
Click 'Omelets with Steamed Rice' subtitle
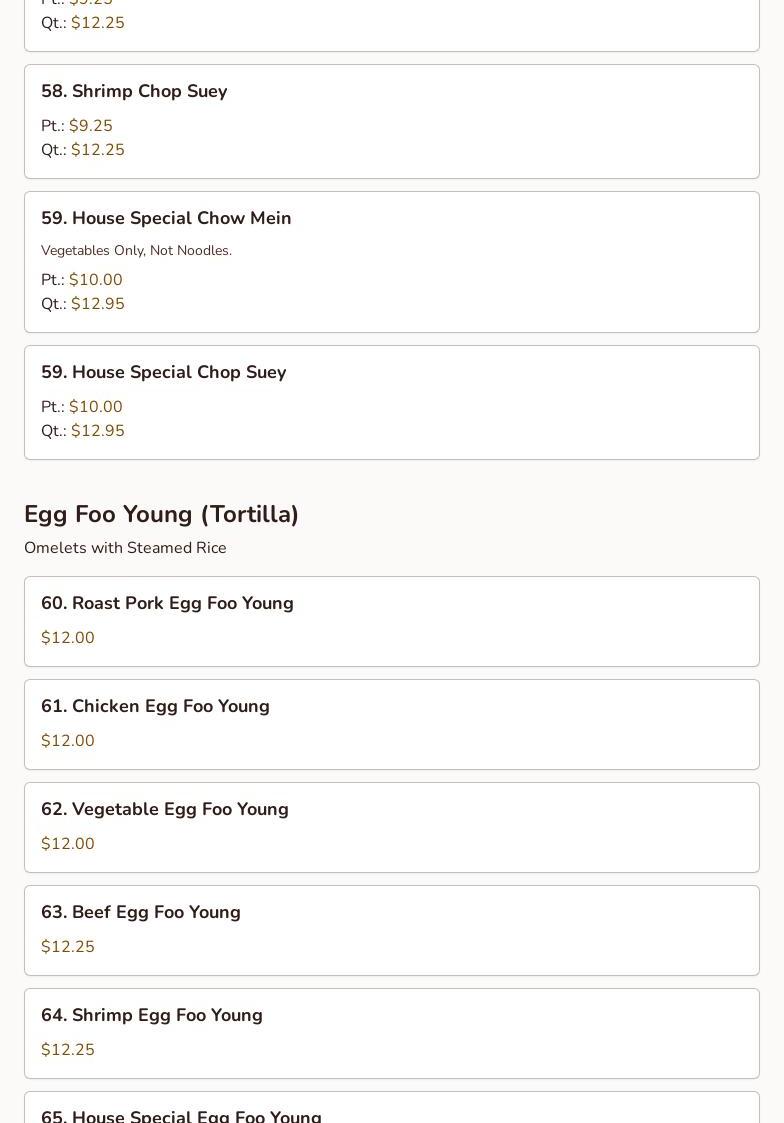click(x=125, y=548)
